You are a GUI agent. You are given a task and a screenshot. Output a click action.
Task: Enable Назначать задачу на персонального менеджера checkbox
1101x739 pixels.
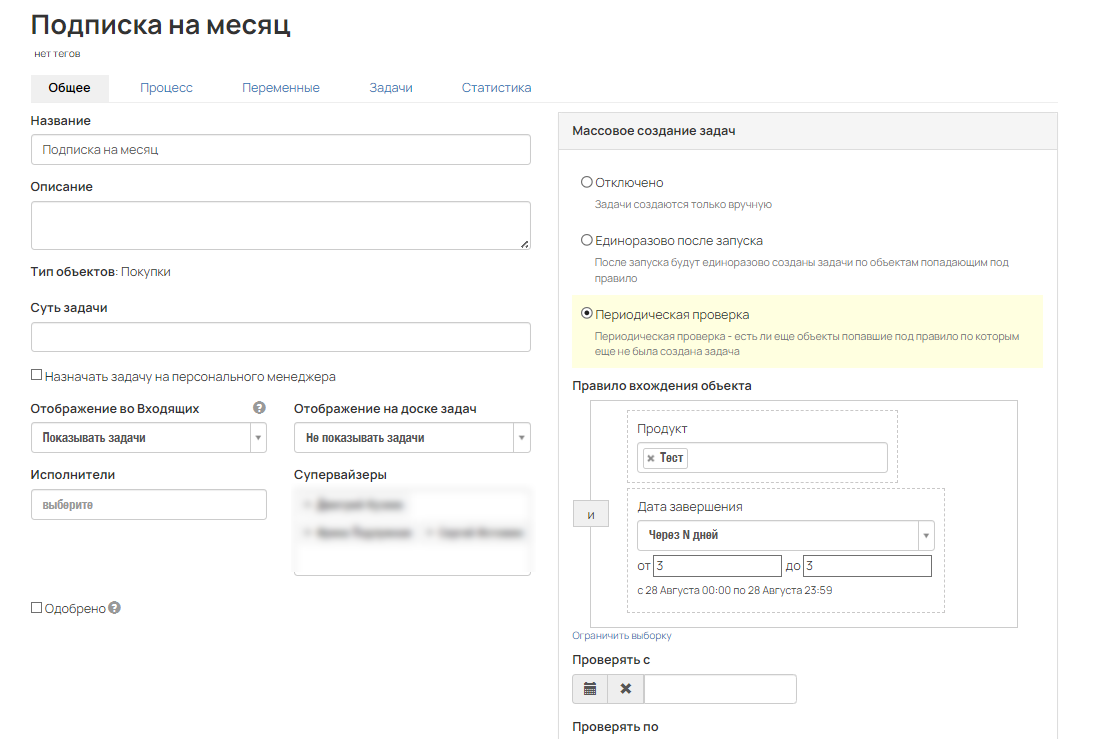click(37, 376)
